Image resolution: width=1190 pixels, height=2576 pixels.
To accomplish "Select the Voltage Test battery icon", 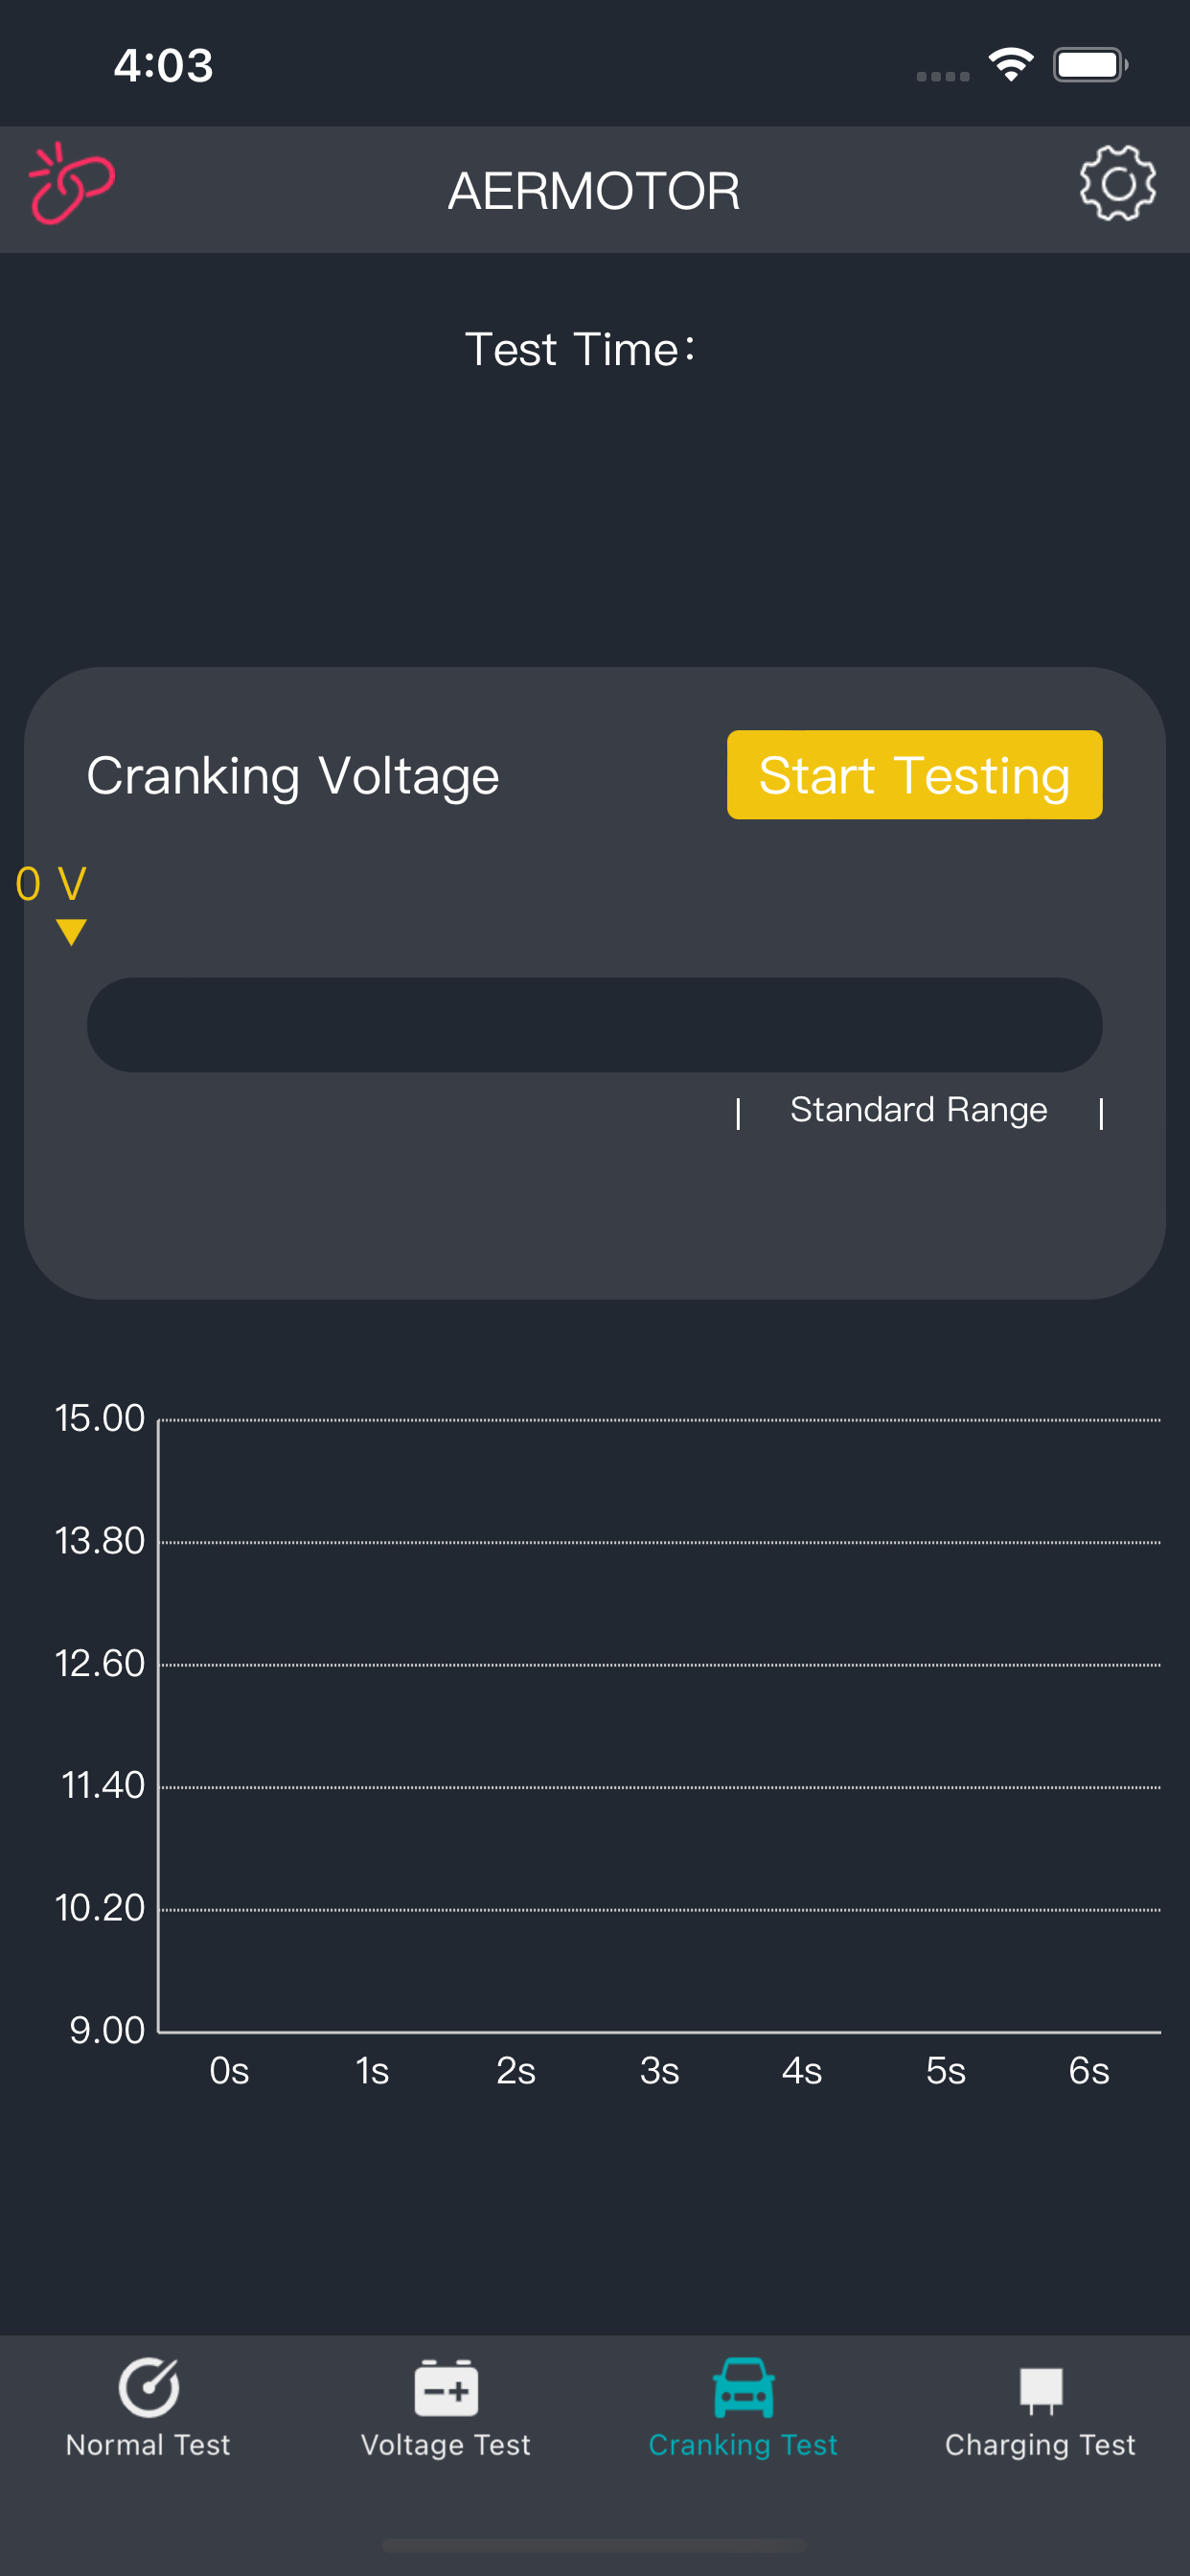I will coord(446,2388).
